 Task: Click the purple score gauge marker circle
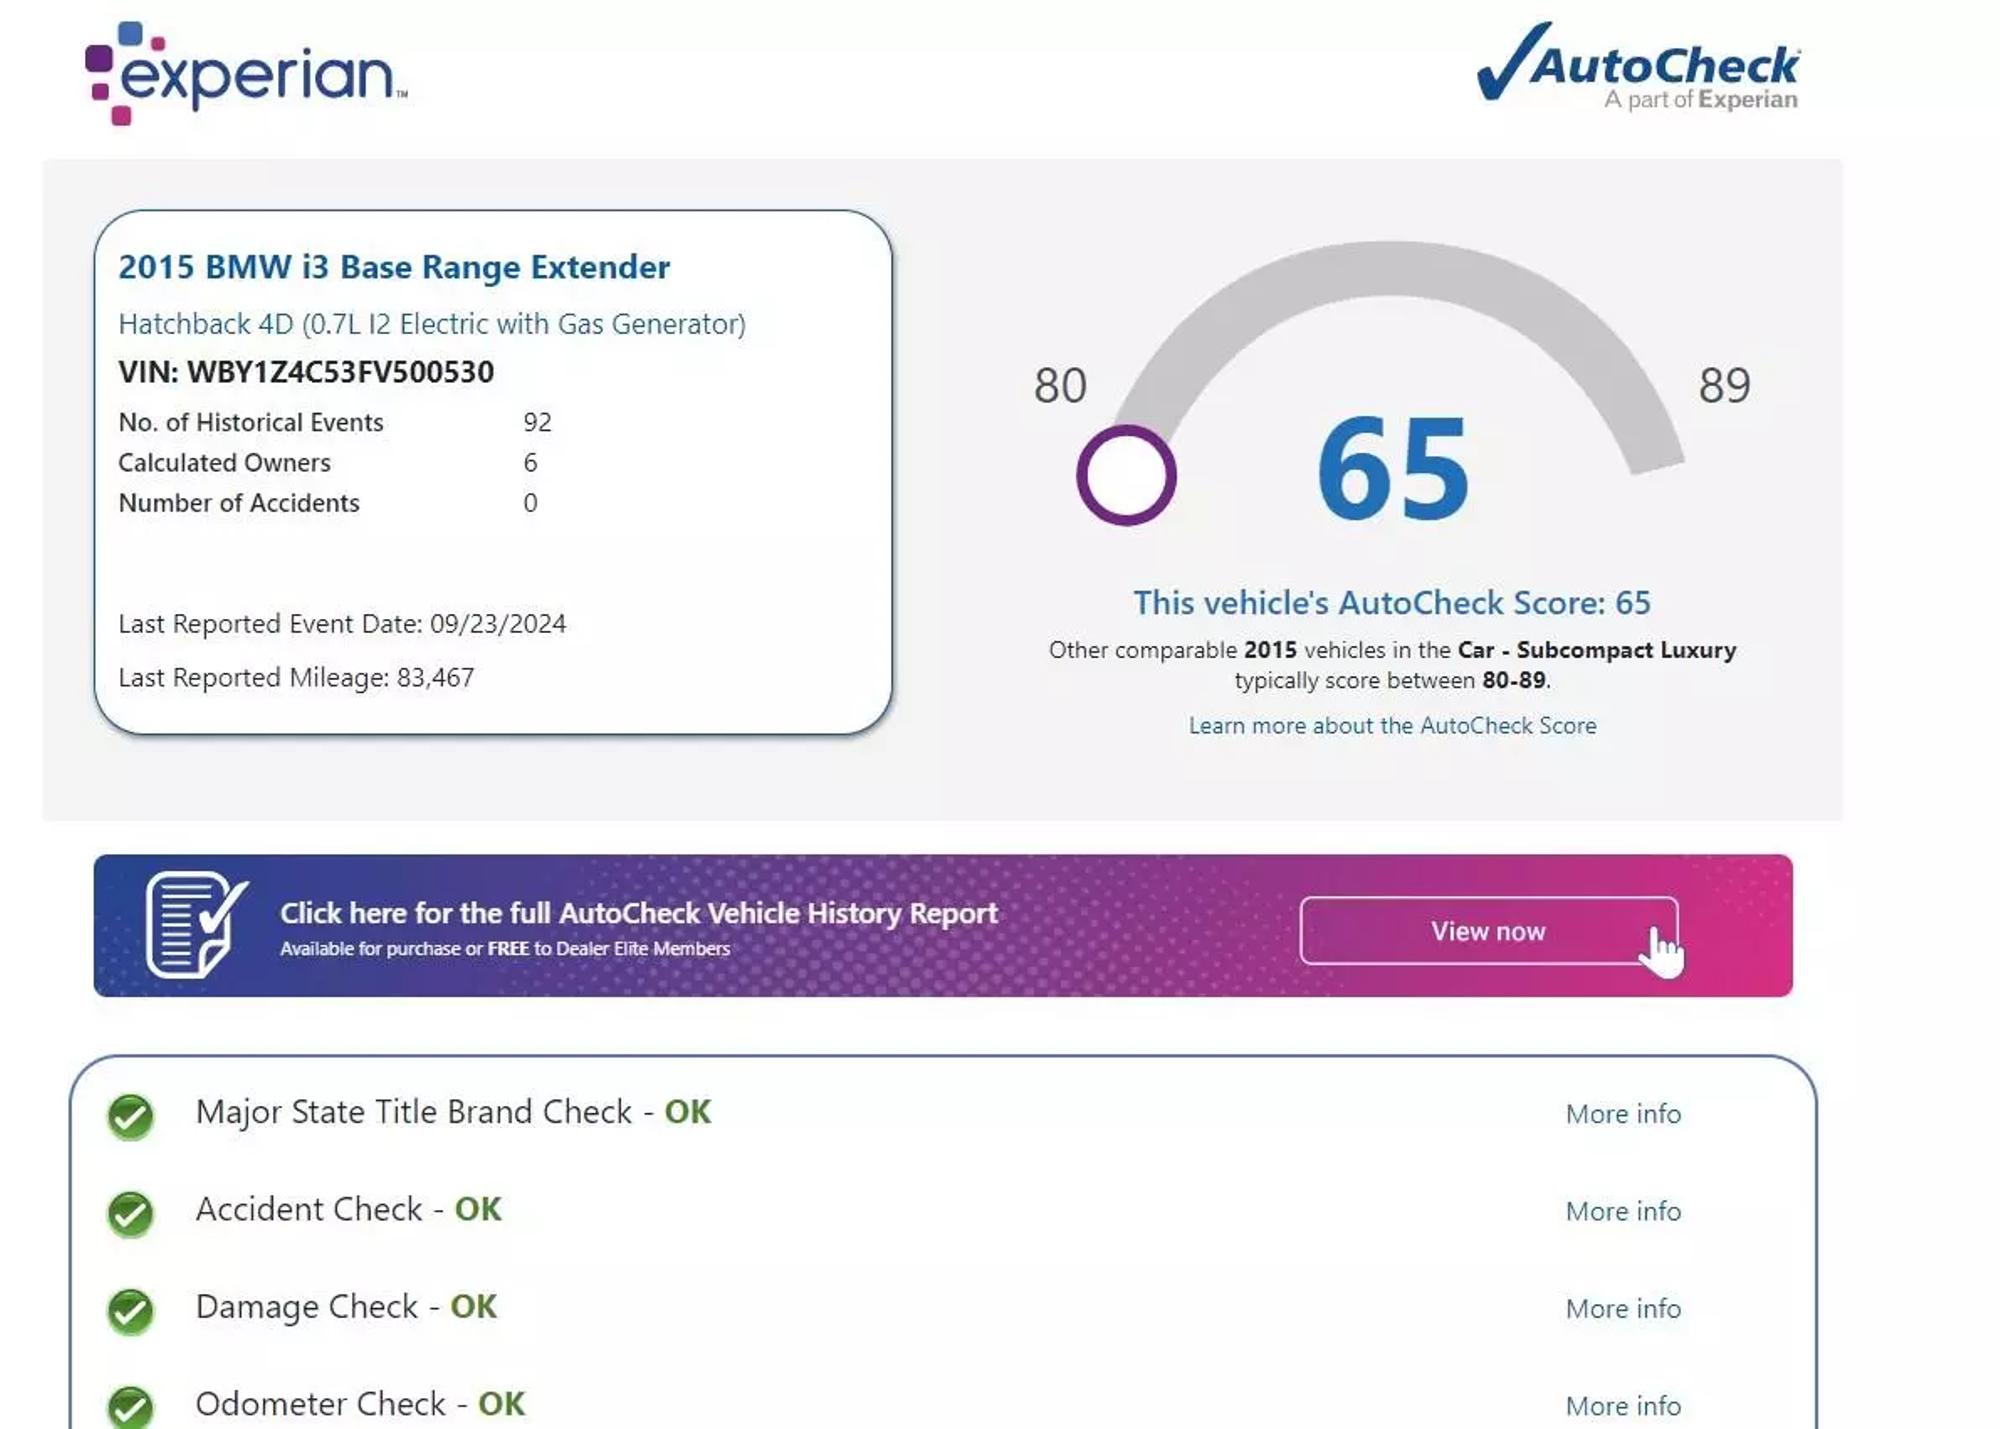coord(1126,475)
